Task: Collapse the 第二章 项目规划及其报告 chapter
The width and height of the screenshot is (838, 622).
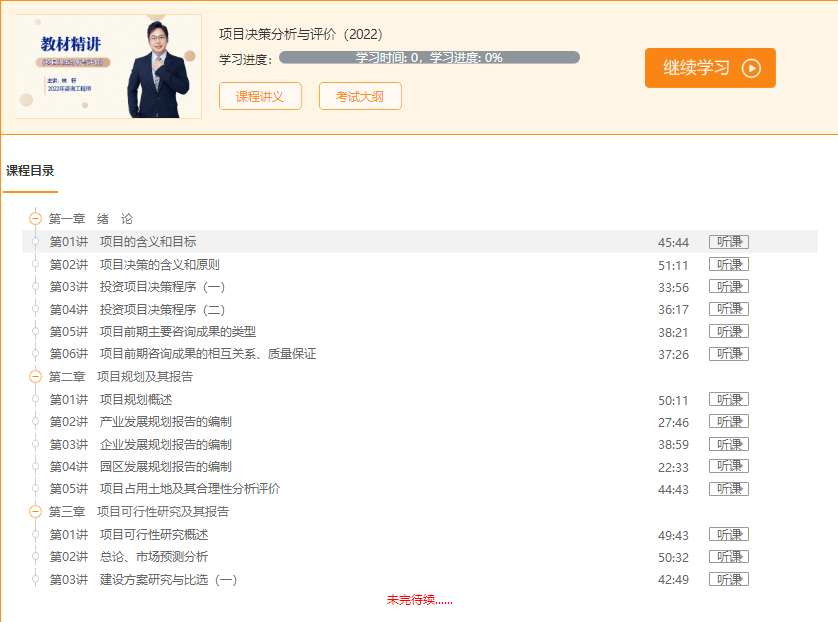Action: (35, 377)
